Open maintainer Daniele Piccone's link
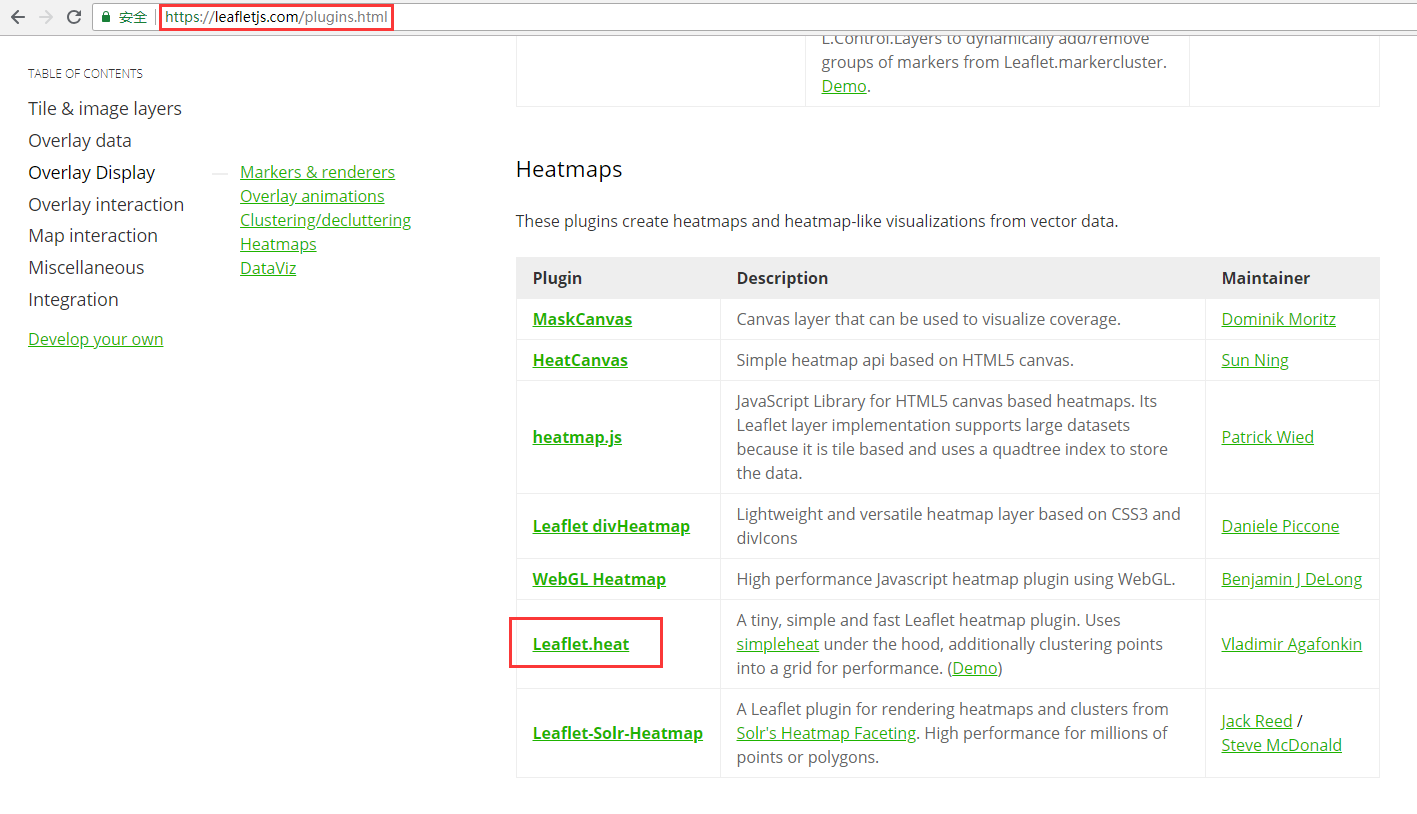The width and height of the screenshot is (1417, 814). 1280,526
